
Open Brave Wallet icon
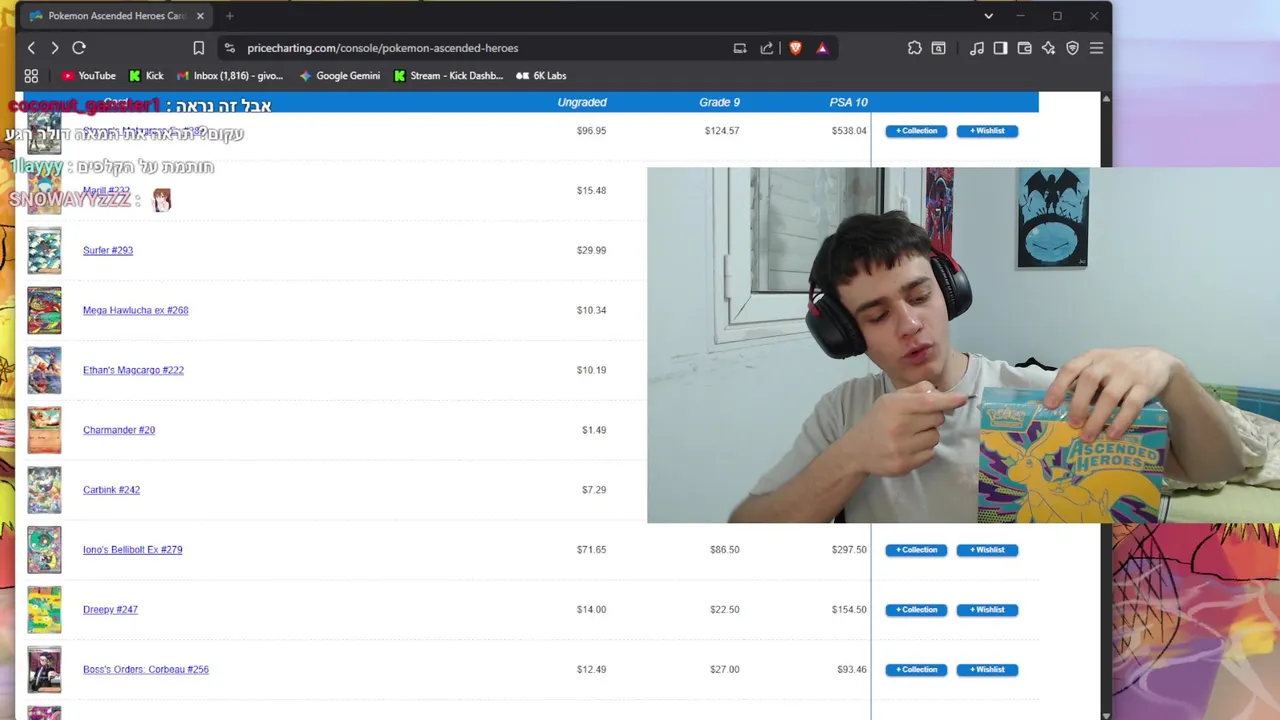[1025, 48]
